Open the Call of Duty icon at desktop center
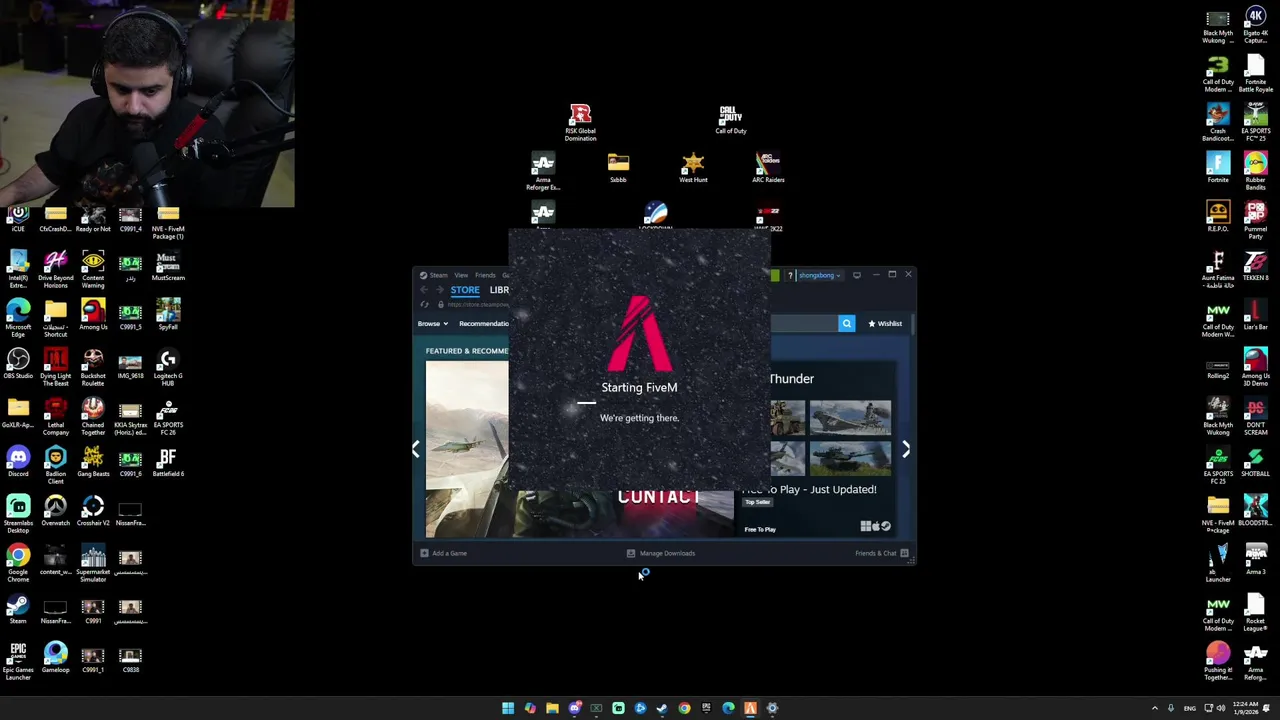Viewport: 1280px width, 720px height. click(x=730, y=119)
